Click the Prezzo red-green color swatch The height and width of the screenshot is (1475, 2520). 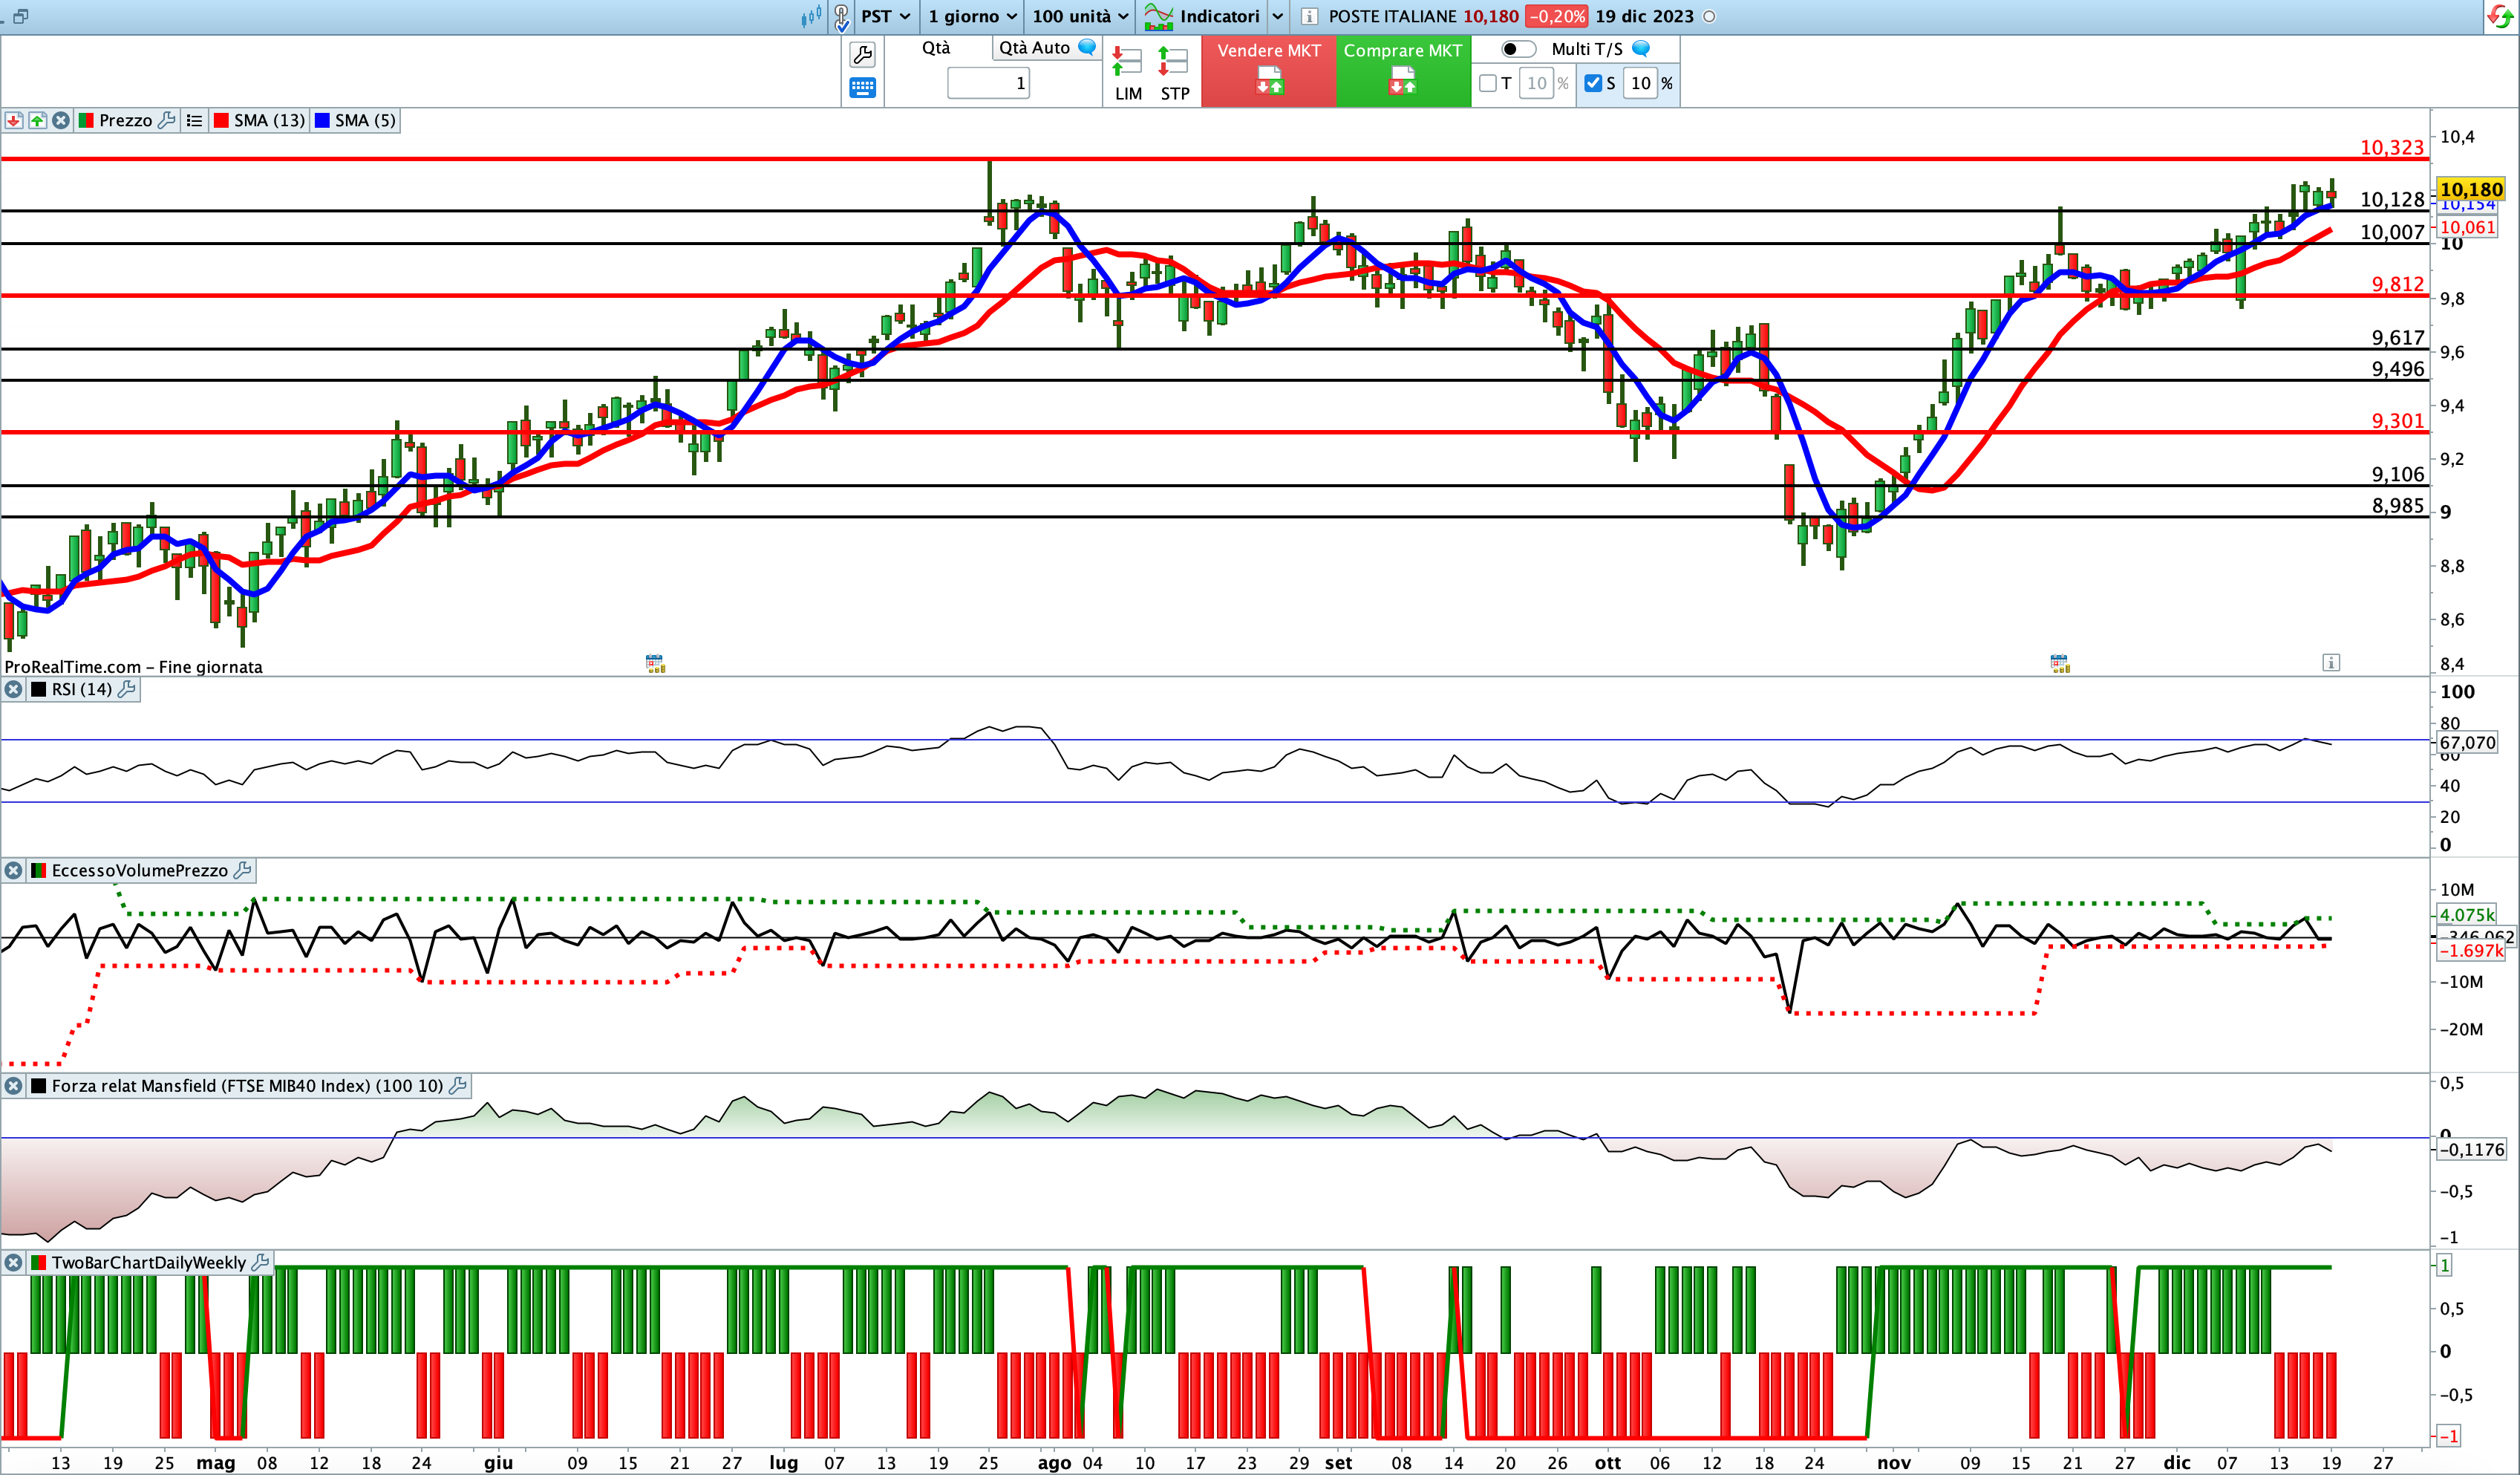[x=86, y=120]
